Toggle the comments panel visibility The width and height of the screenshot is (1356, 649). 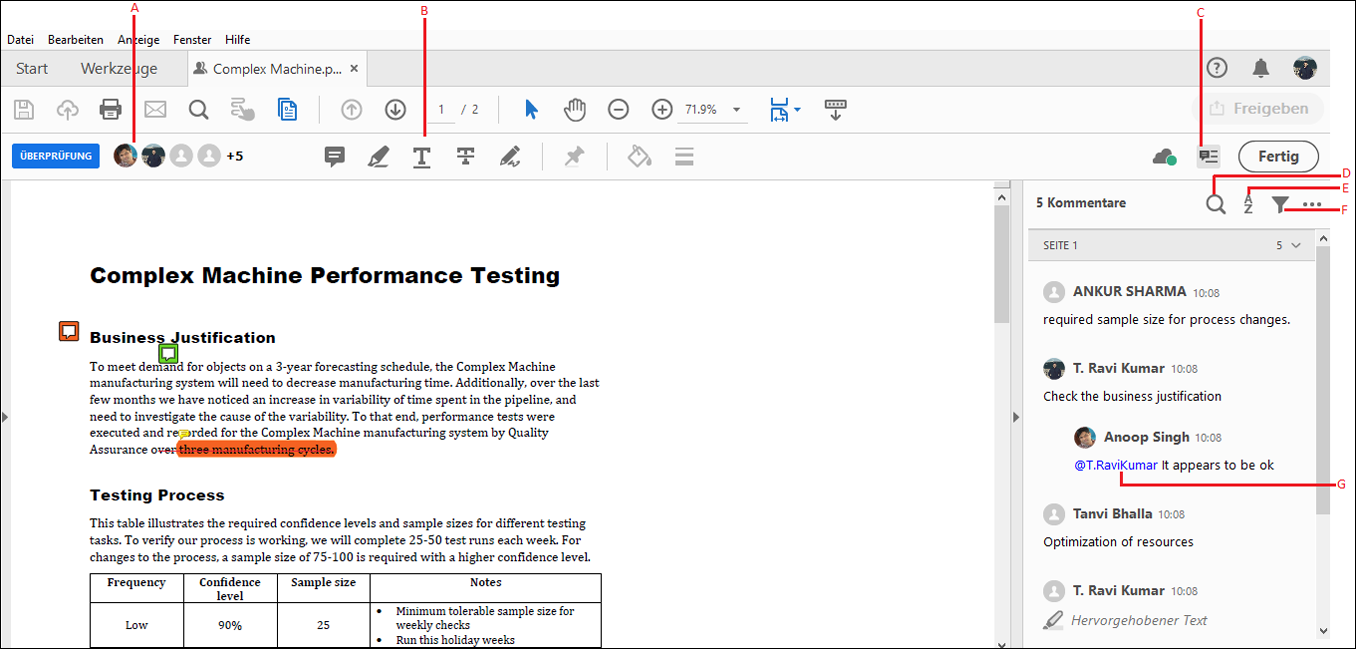tap(1208, 156)
